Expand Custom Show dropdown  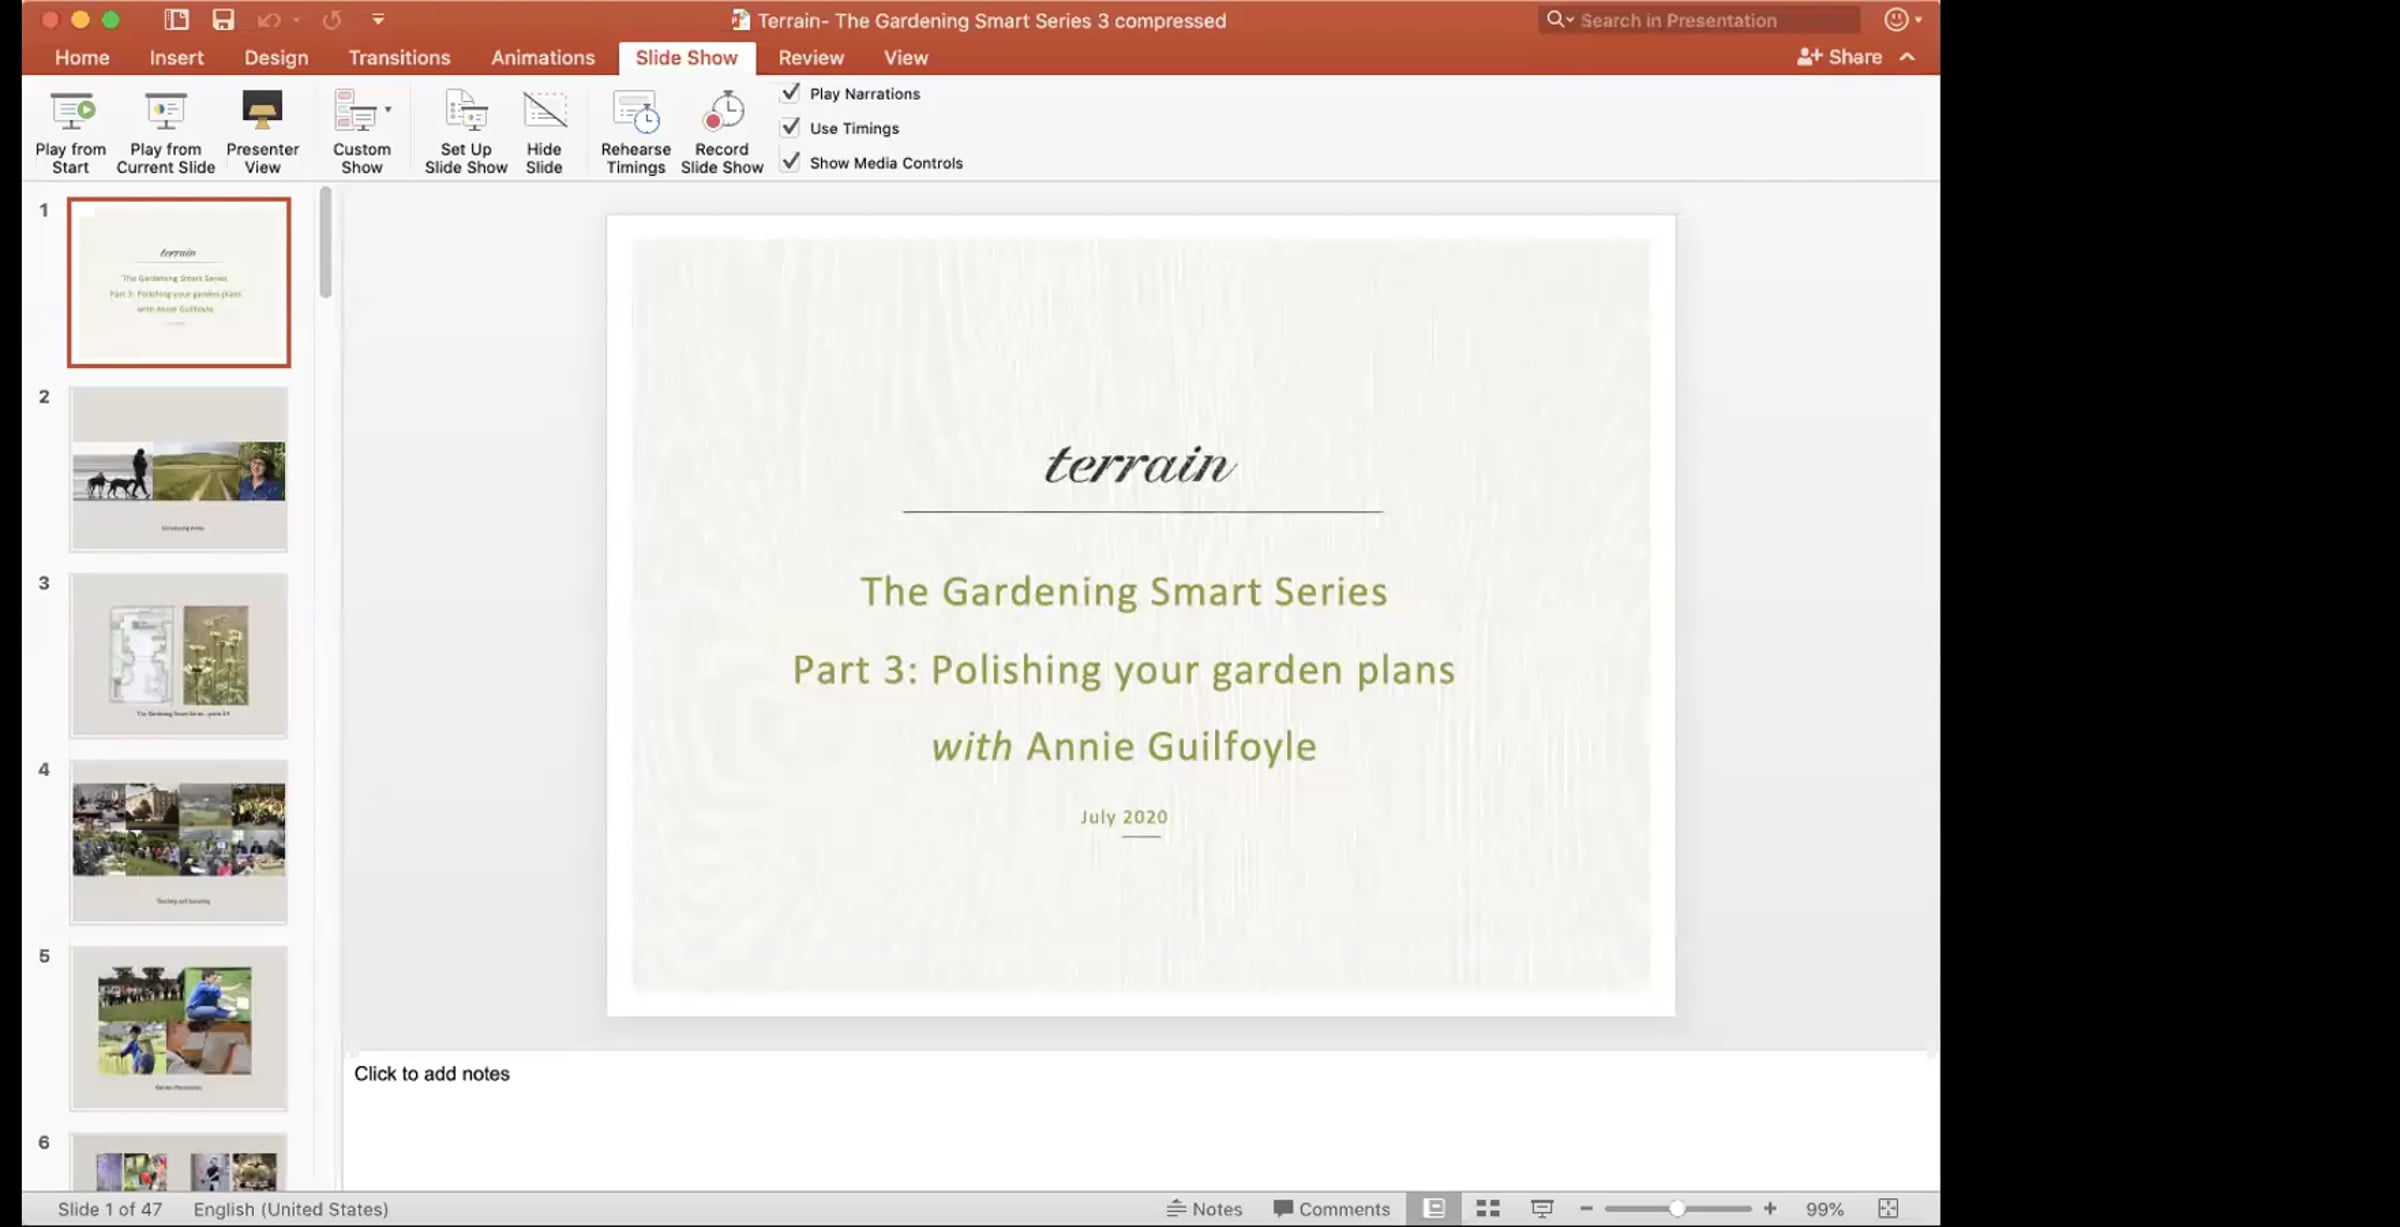[x=388, y=110]
